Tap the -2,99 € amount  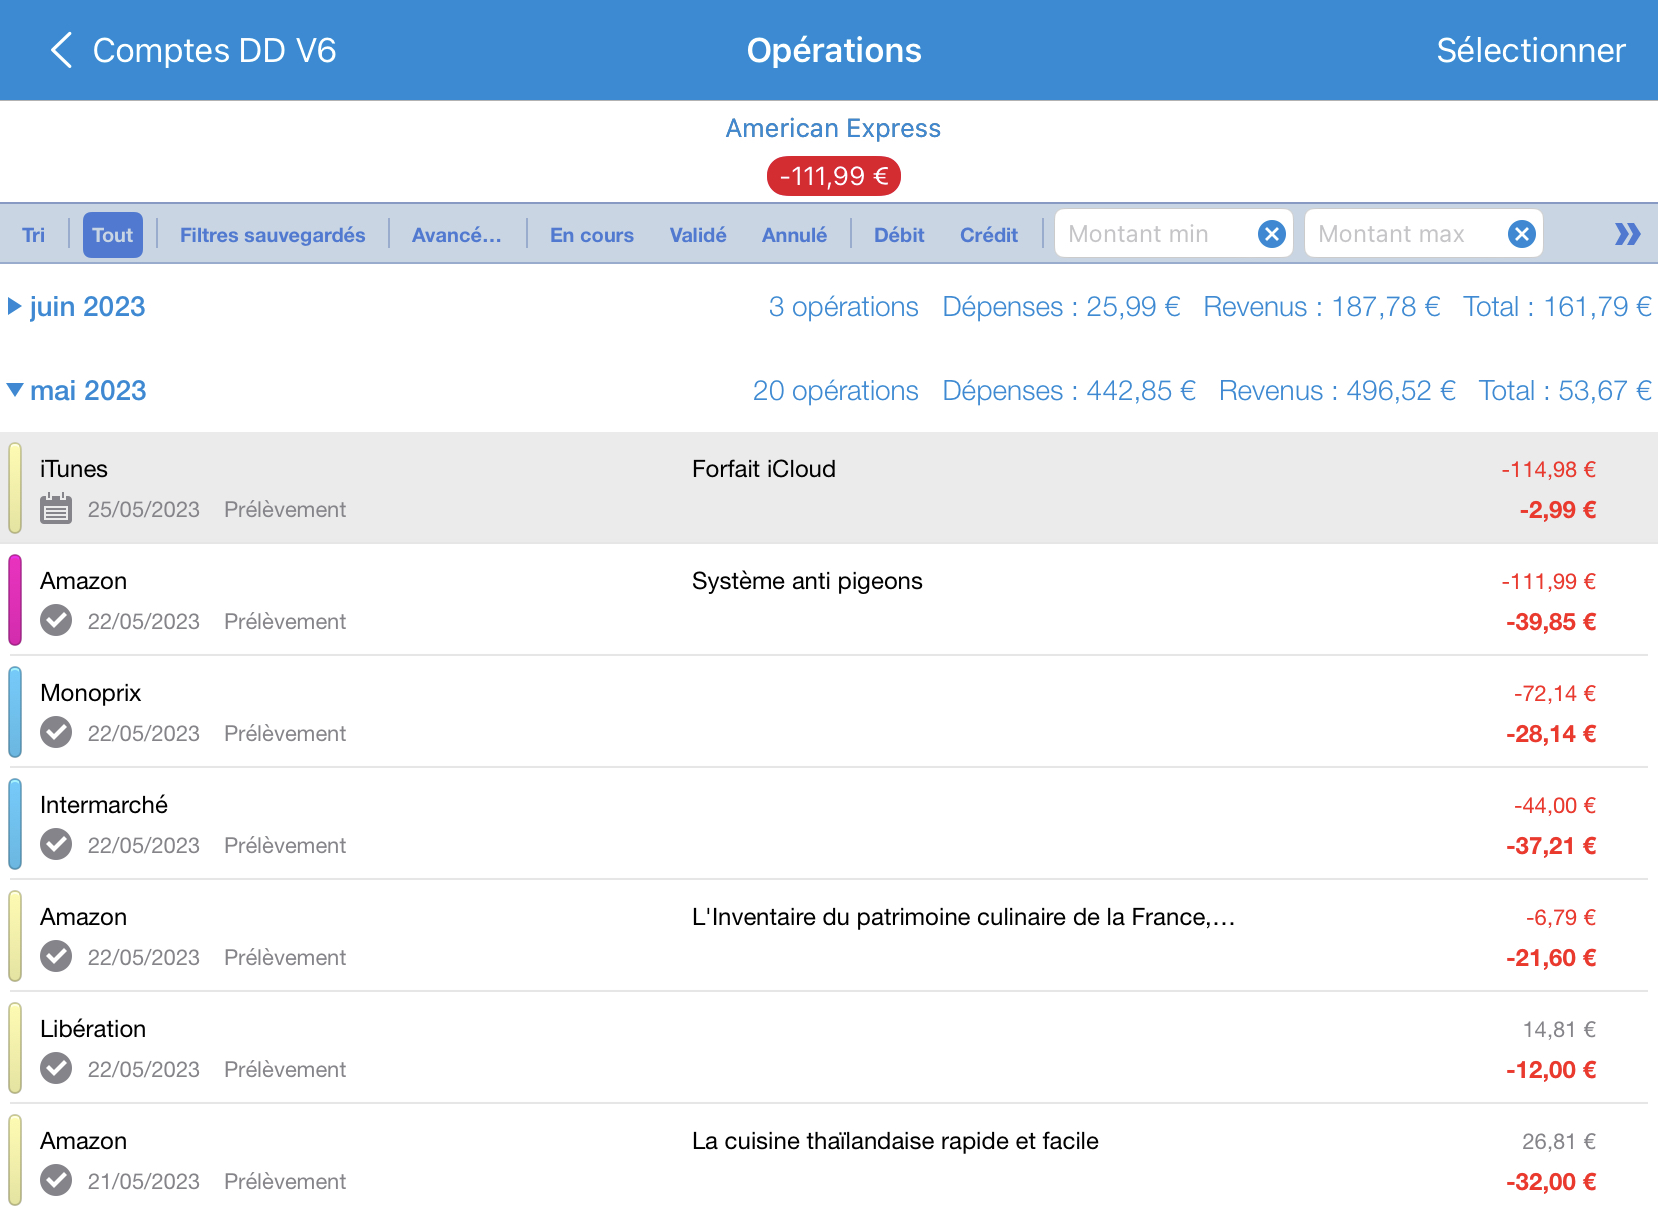click(x=1557, y=510)
